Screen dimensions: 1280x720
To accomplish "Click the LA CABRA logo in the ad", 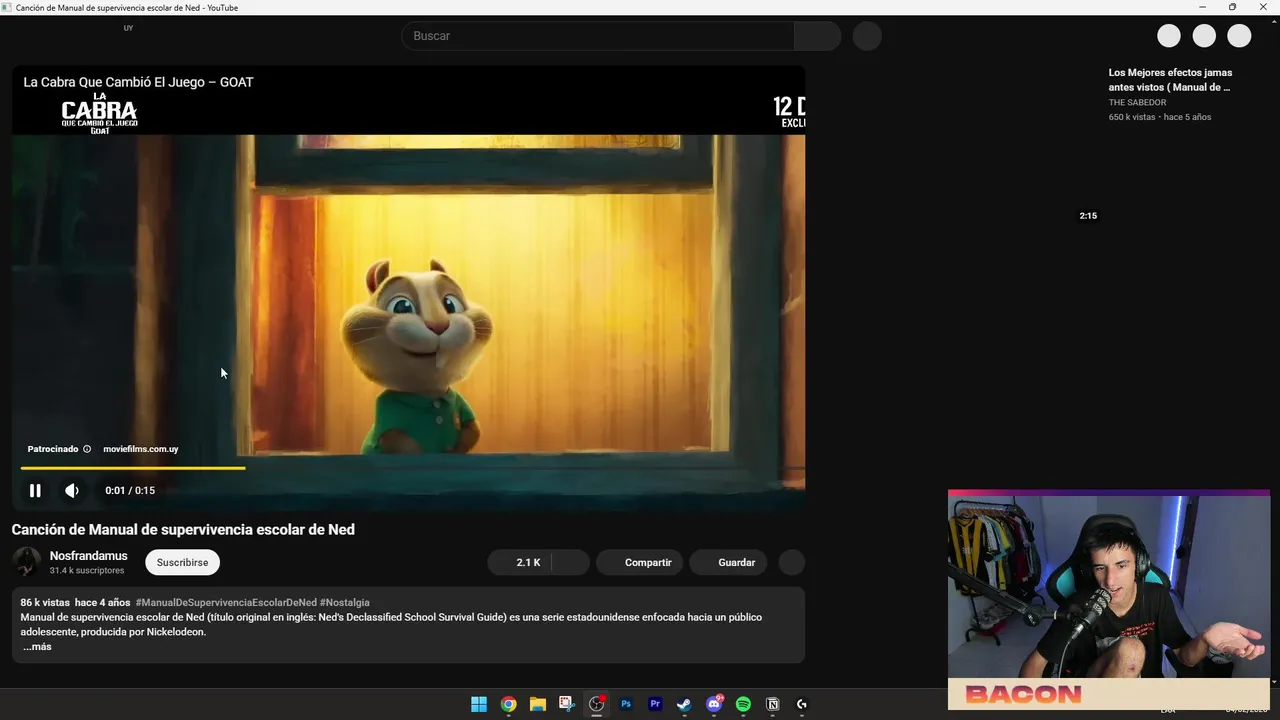I will (x=100, y=115).
